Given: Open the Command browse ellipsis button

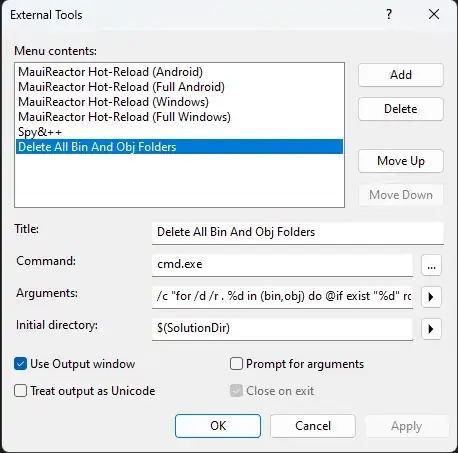Looking at the screenshot, I should pos(431,266).
